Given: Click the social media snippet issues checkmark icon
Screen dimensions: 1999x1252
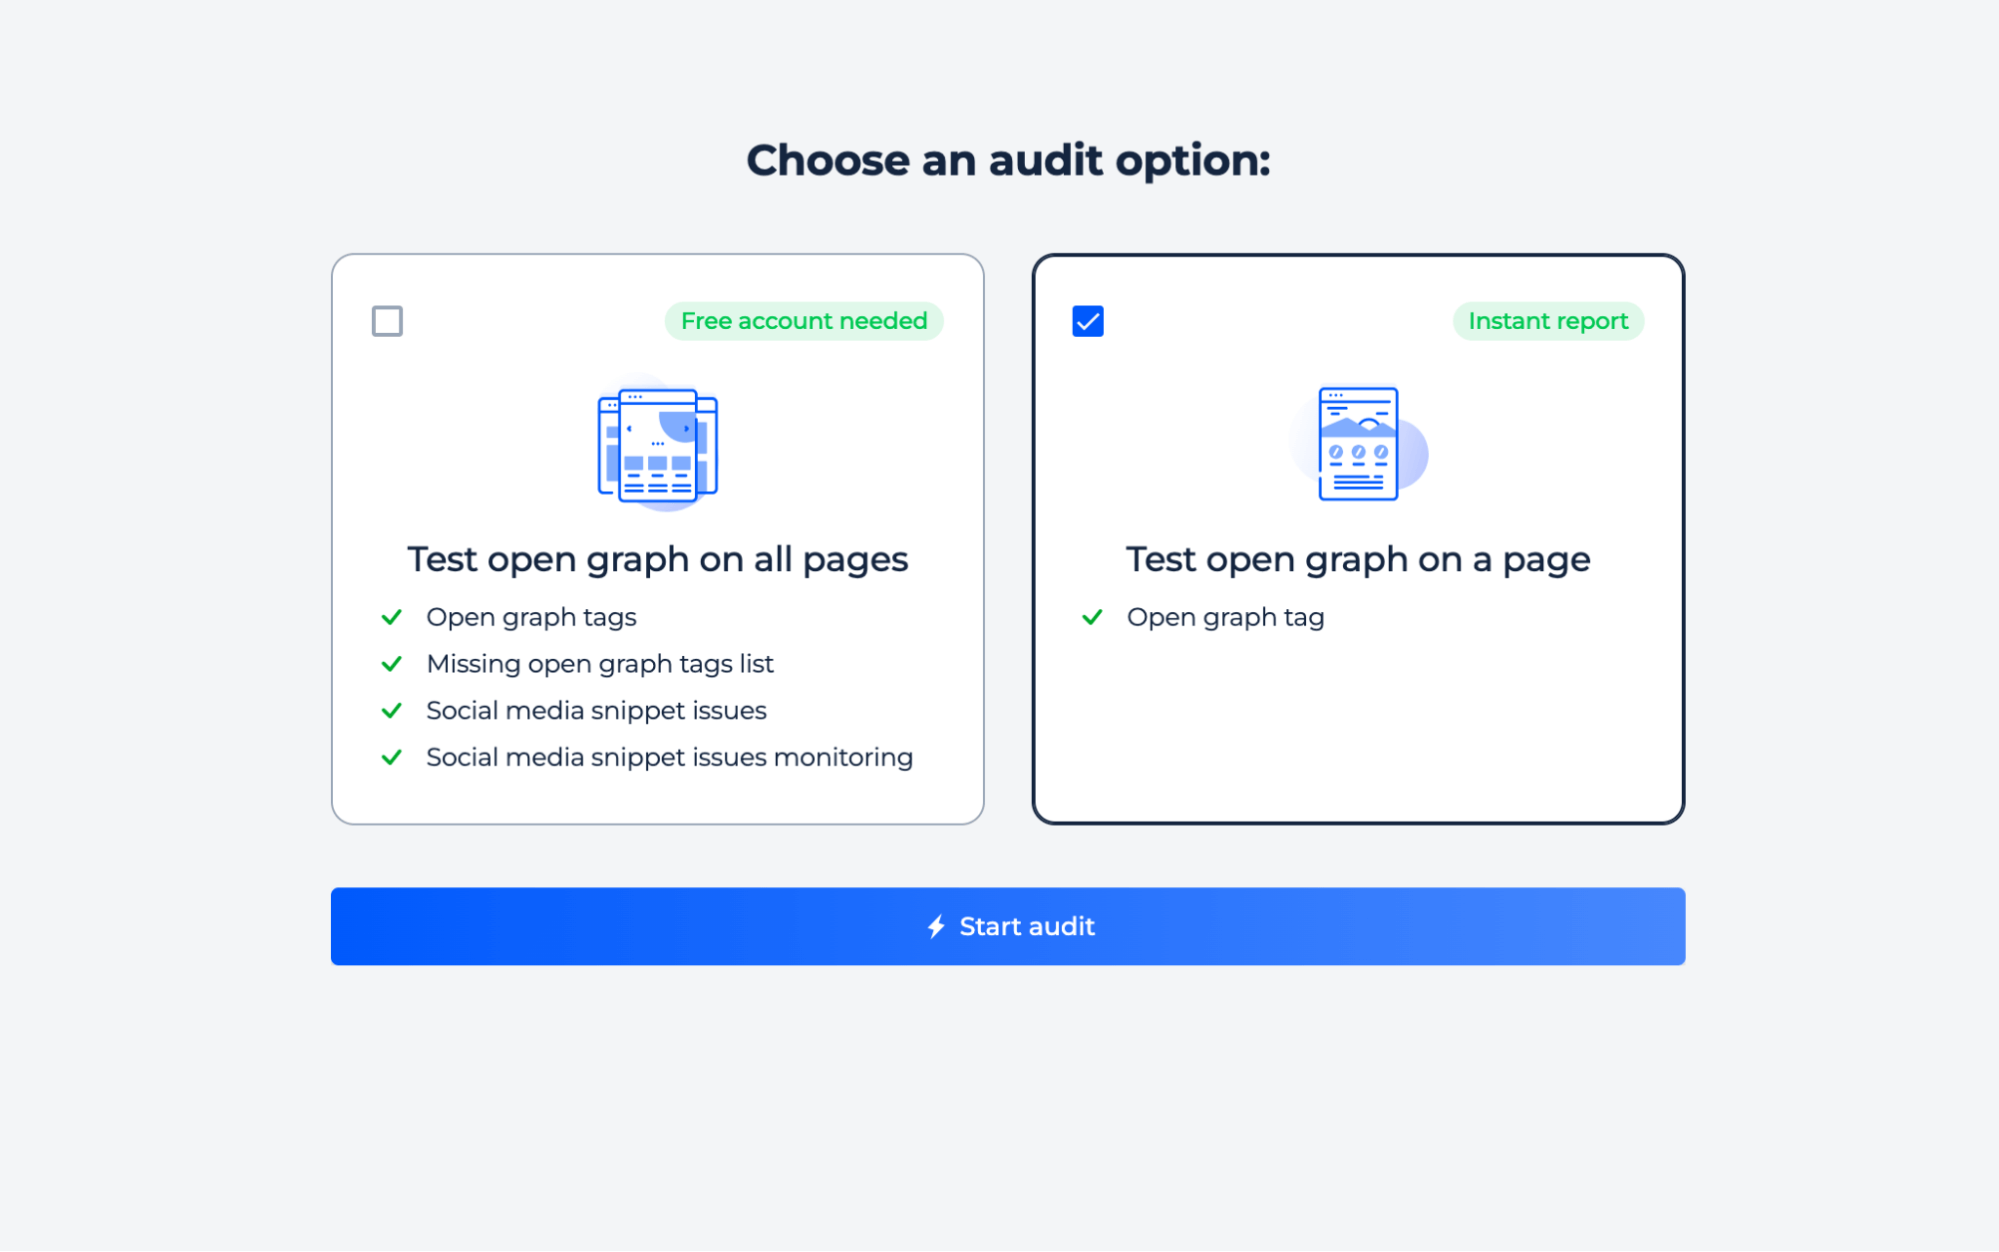Looking at the screenshot, I should (x=392, y=711).
